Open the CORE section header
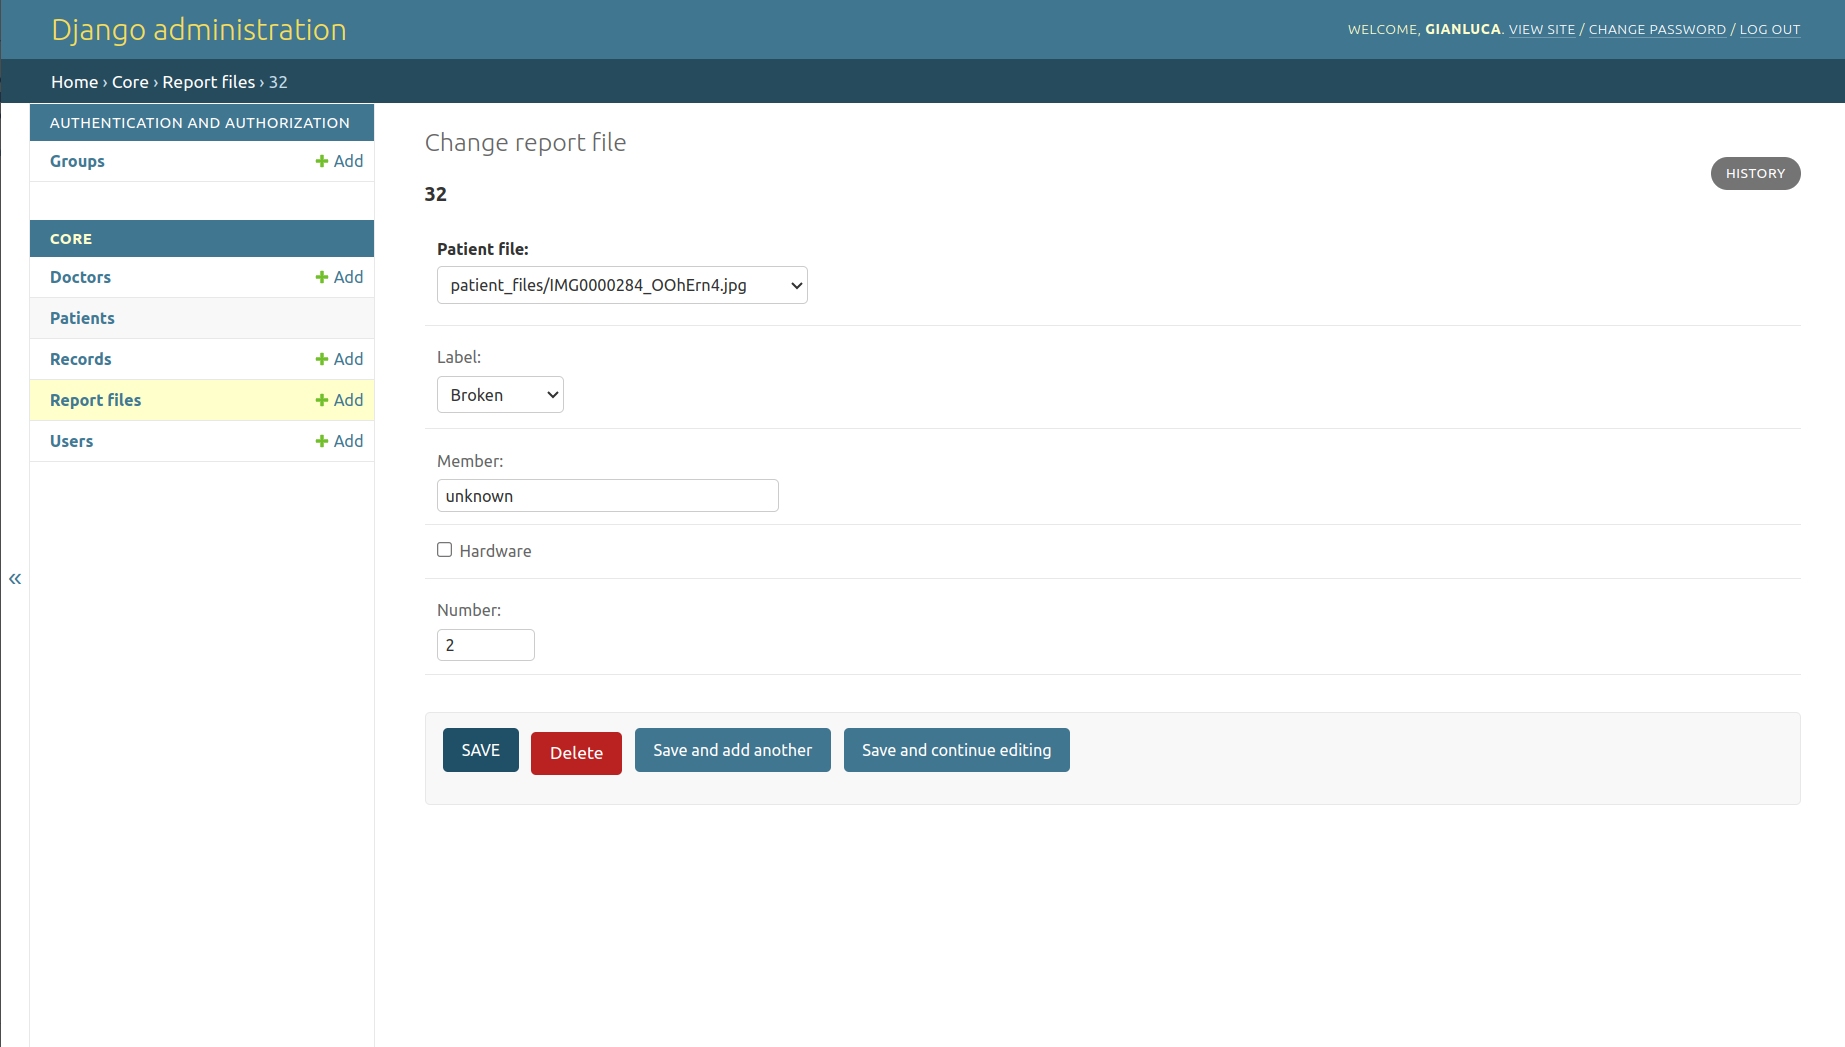 pos(71,239)
